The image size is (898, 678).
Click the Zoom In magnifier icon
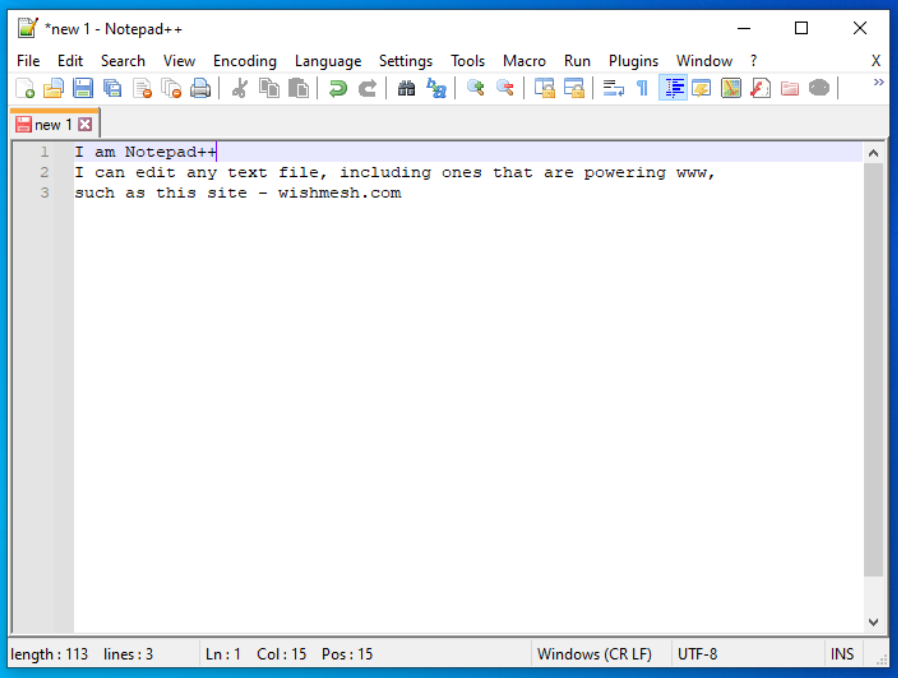(x=475, y=88)
